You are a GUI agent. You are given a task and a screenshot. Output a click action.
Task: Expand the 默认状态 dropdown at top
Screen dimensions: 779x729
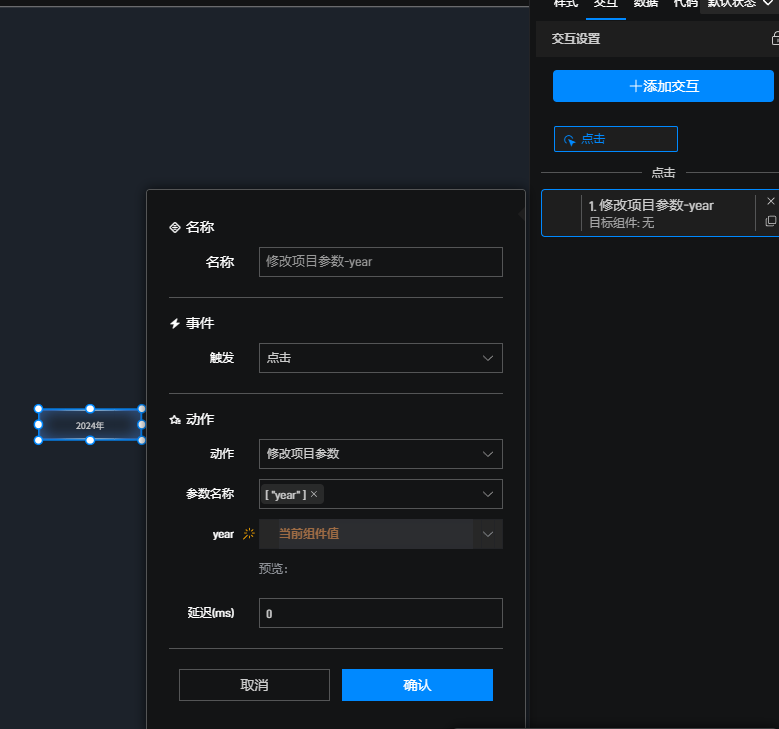click(x=739, y=4)
